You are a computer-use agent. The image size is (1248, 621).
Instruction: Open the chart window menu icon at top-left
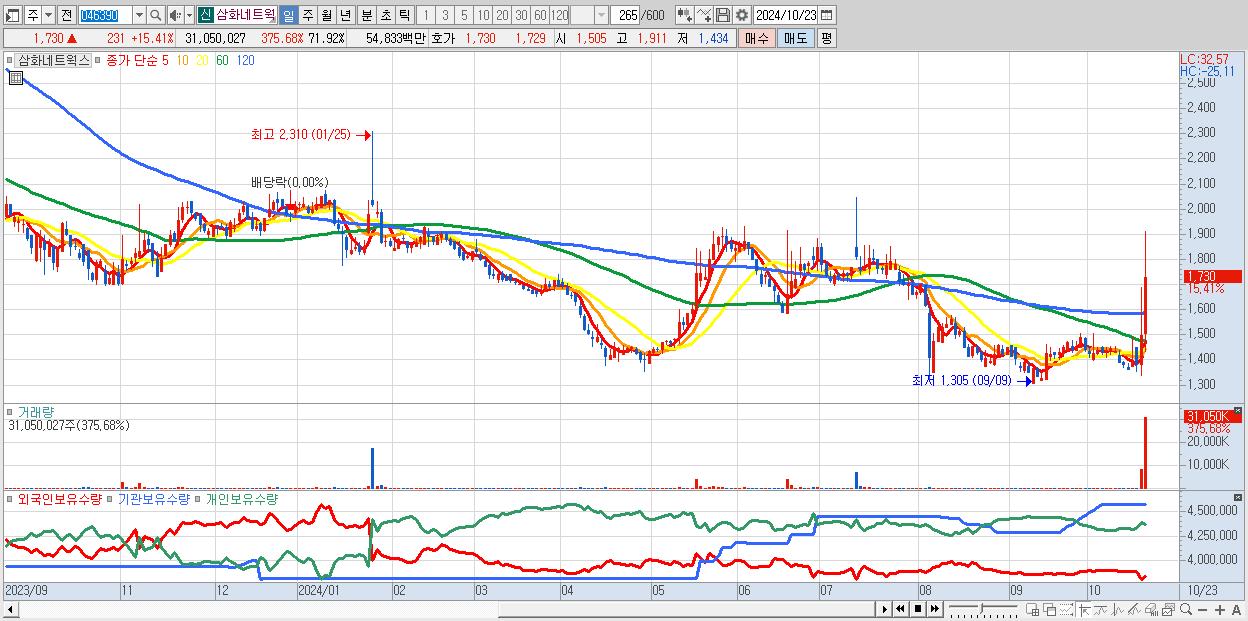[12, 15]
